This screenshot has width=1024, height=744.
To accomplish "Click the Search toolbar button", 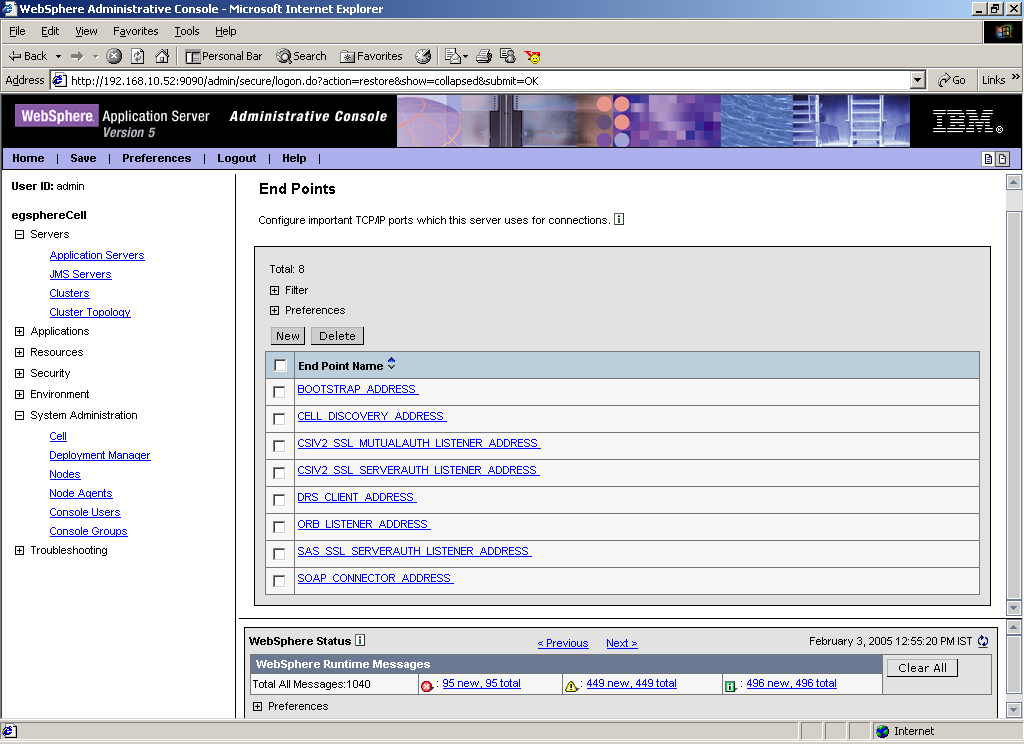I will click(301, 56).
